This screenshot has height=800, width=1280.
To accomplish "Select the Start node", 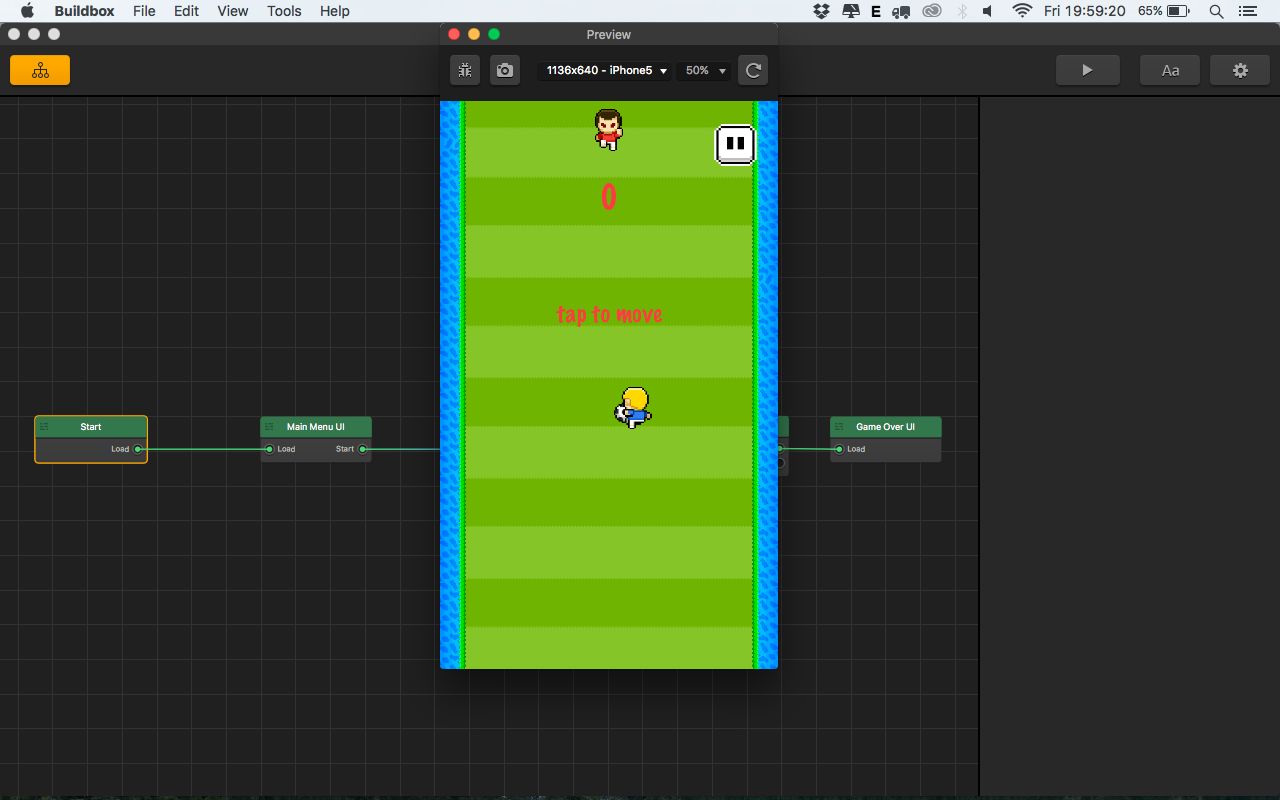I will [x=91, y=427].
